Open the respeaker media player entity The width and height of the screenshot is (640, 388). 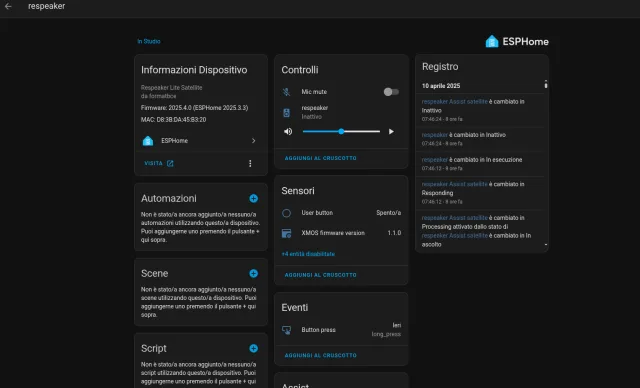[x=315, y=112]
